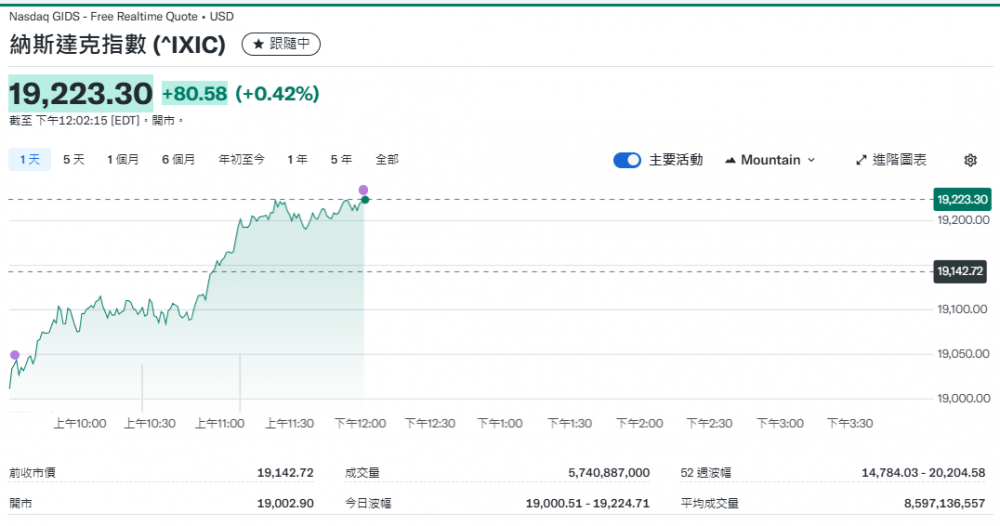Click purple event marker at chart's left edge
This screenshot has height=526, width=1000.
pos(14,355)
